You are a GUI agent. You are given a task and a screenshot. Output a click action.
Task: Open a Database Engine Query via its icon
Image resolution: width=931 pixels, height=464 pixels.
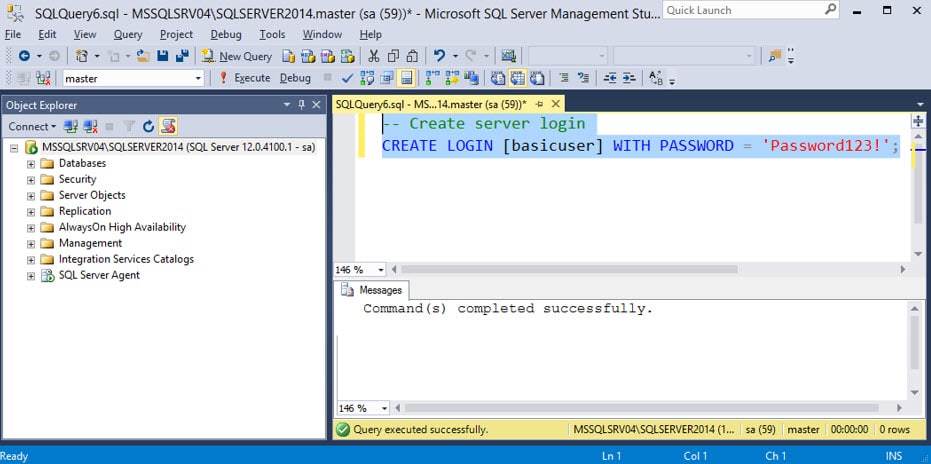[289, 56]
